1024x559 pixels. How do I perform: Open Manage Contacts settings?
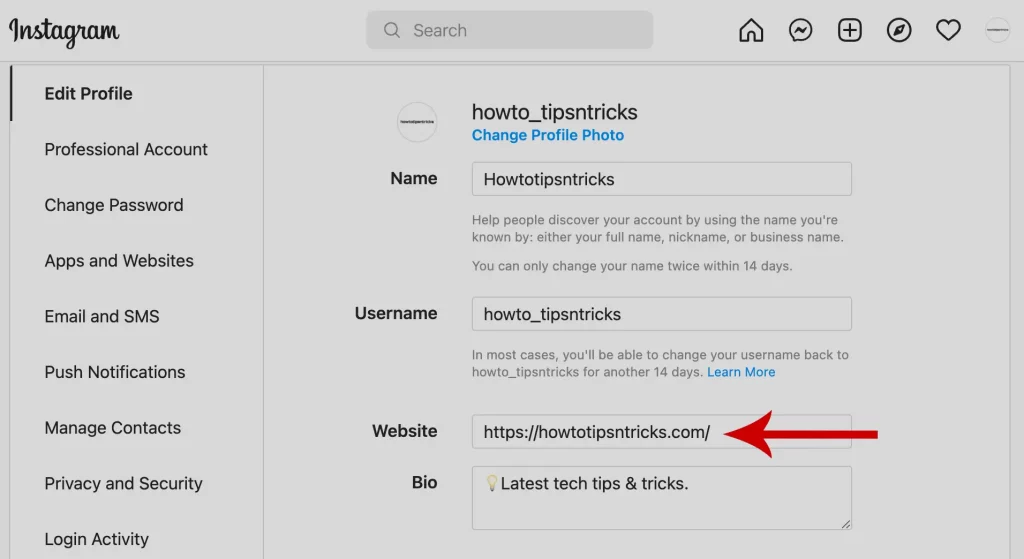[x=112, y=428]
